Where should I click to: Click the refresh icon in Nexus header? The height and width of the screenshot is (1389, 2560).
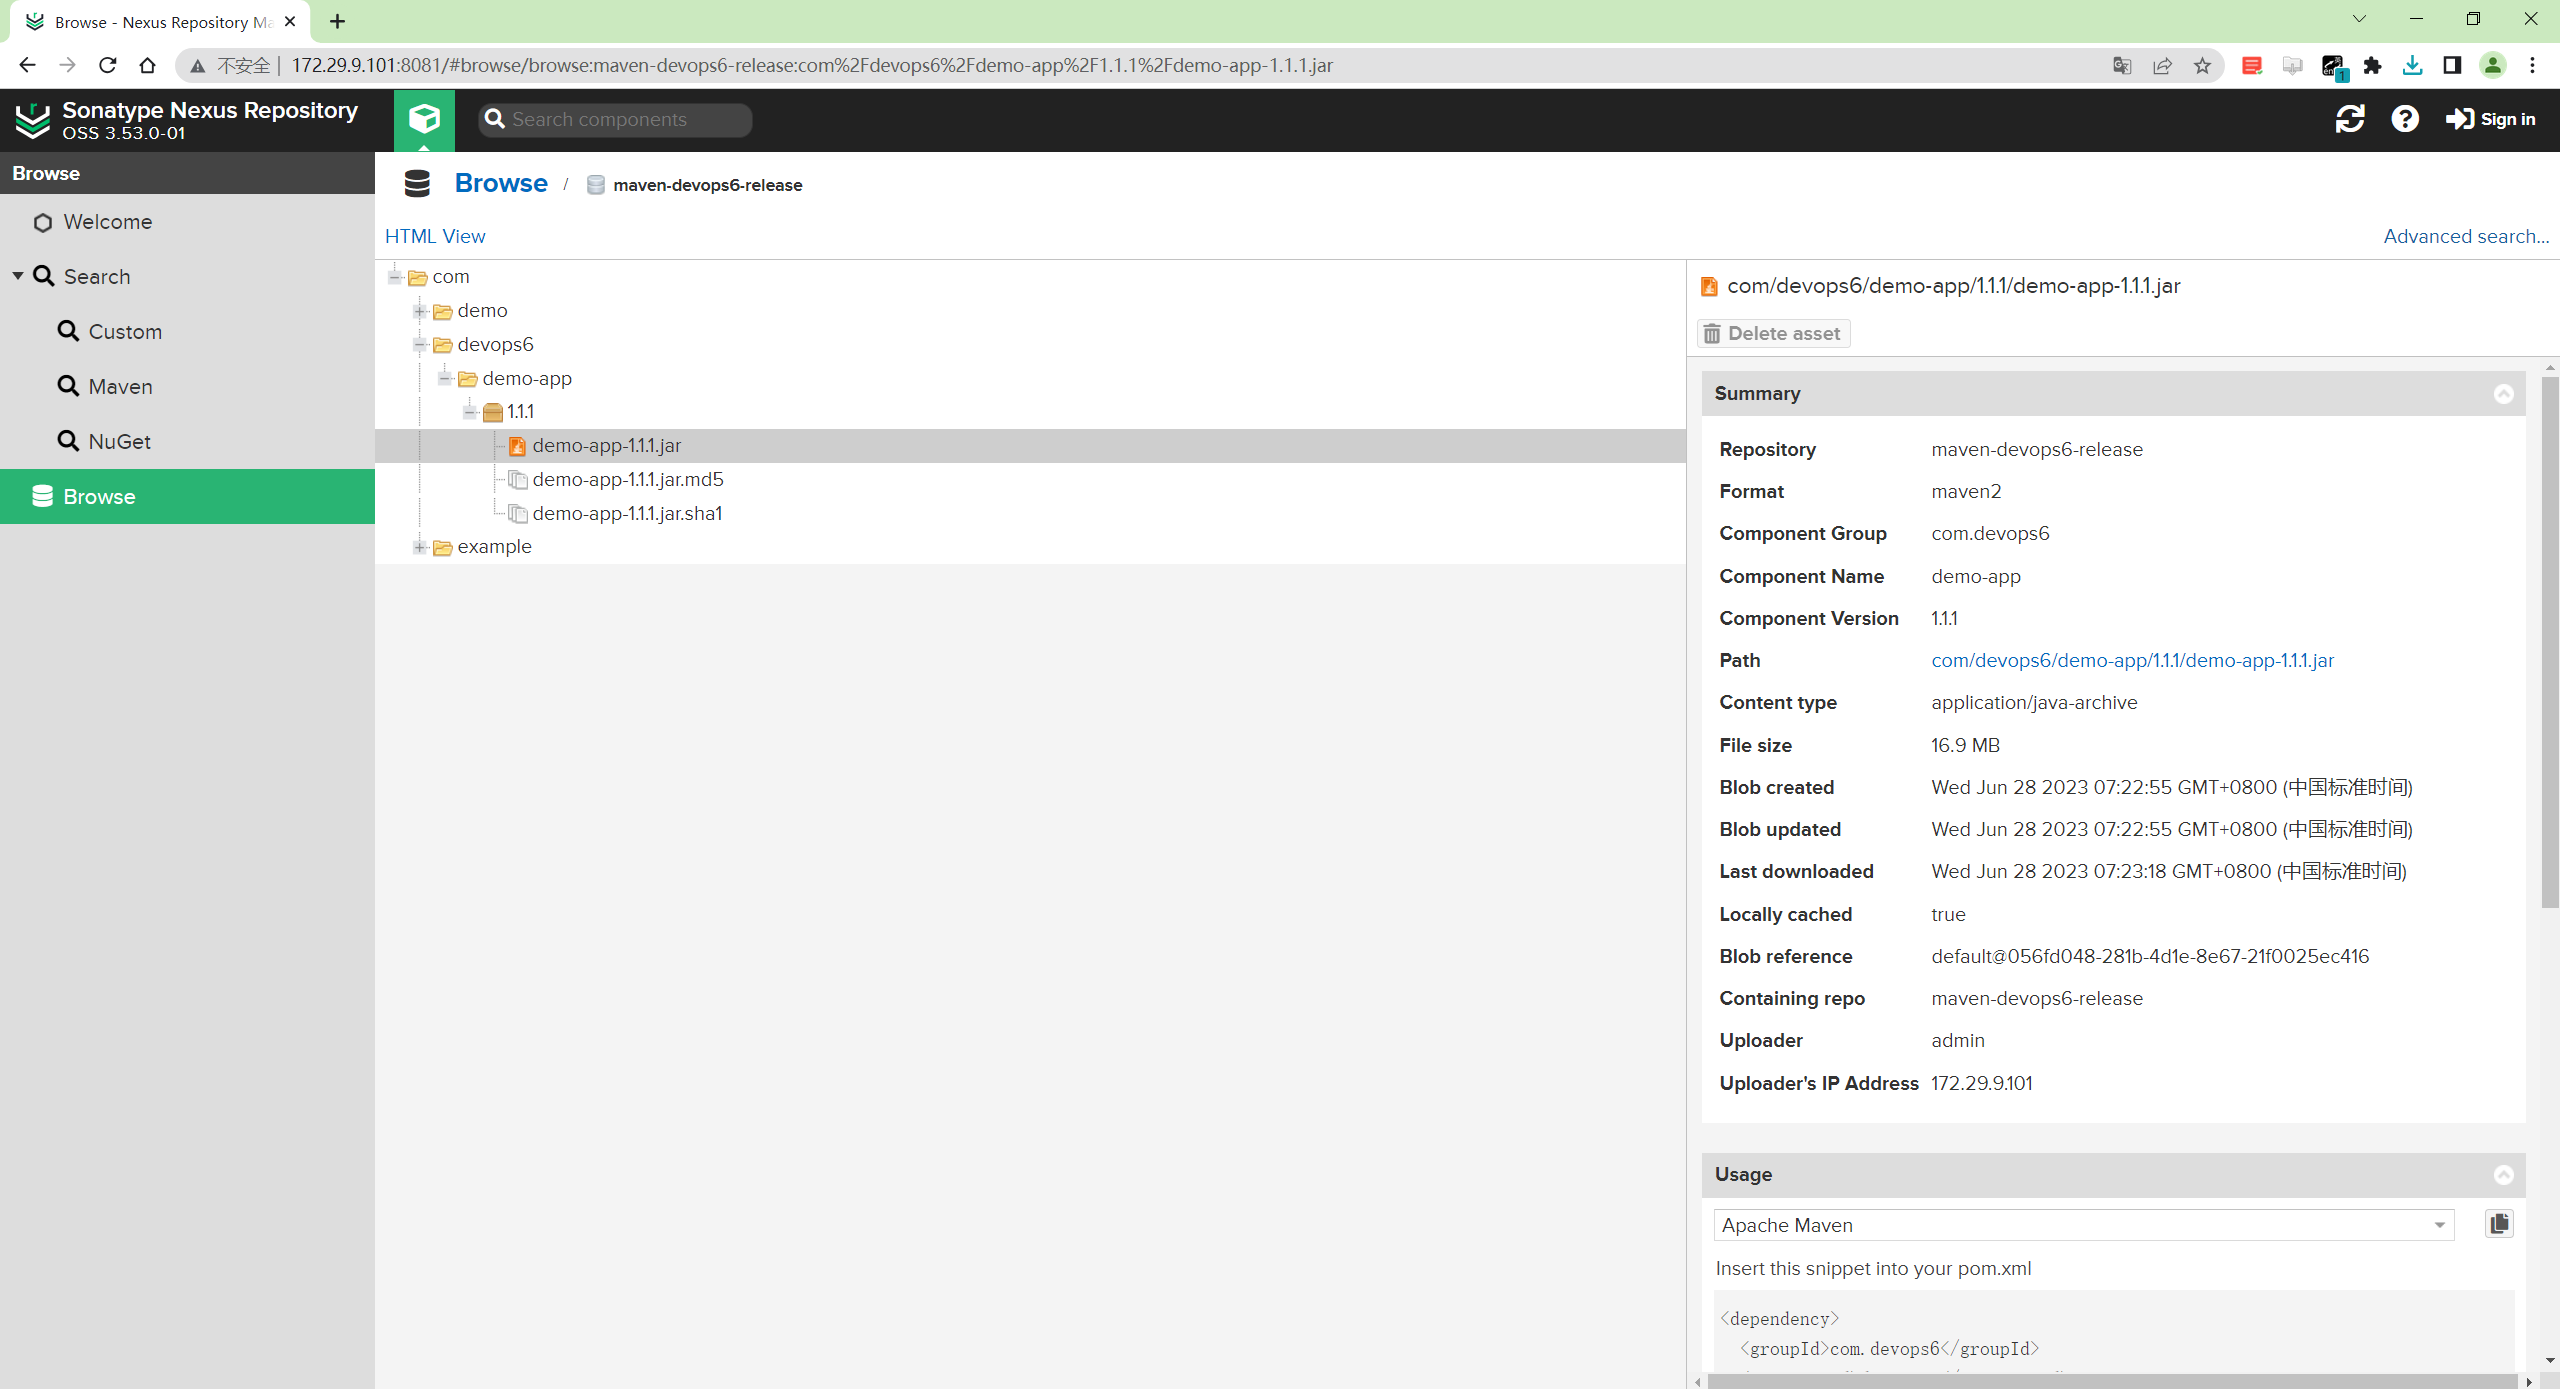(x=2349, y=119)
